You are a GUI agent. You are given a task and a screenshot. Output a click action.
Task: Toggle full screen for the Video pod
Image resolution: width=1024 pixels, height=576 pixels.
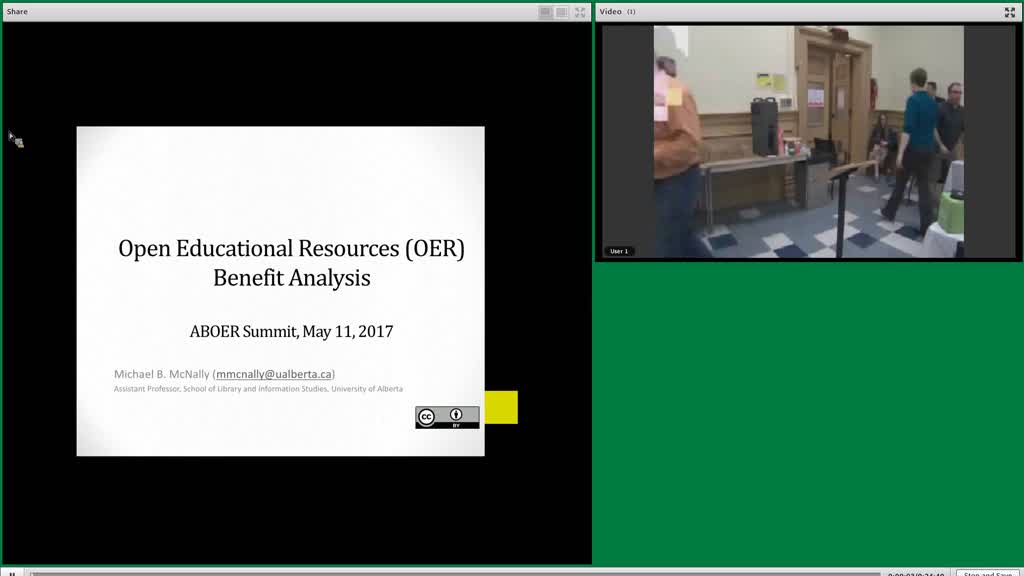click(1010, 12)
